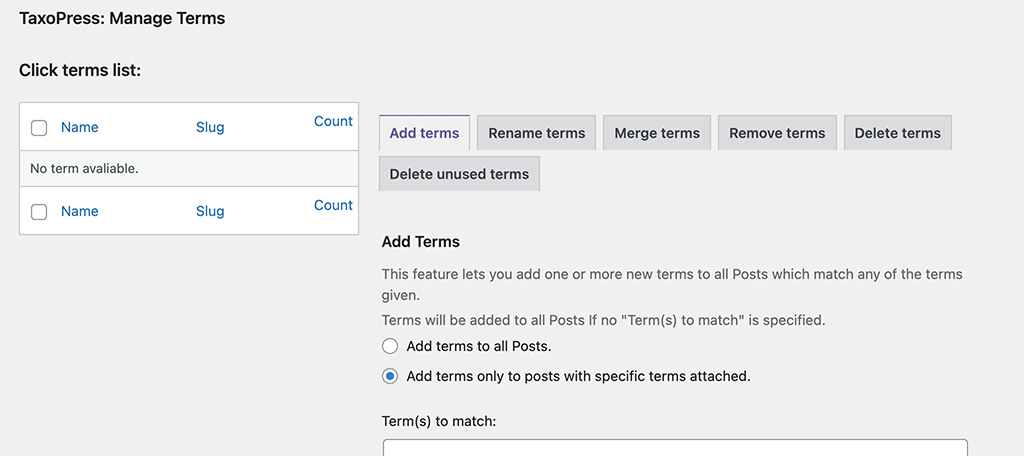Click Name link in the table footer
The width and height of the screenshot is (1024, 456).
[x=80, y=211]
